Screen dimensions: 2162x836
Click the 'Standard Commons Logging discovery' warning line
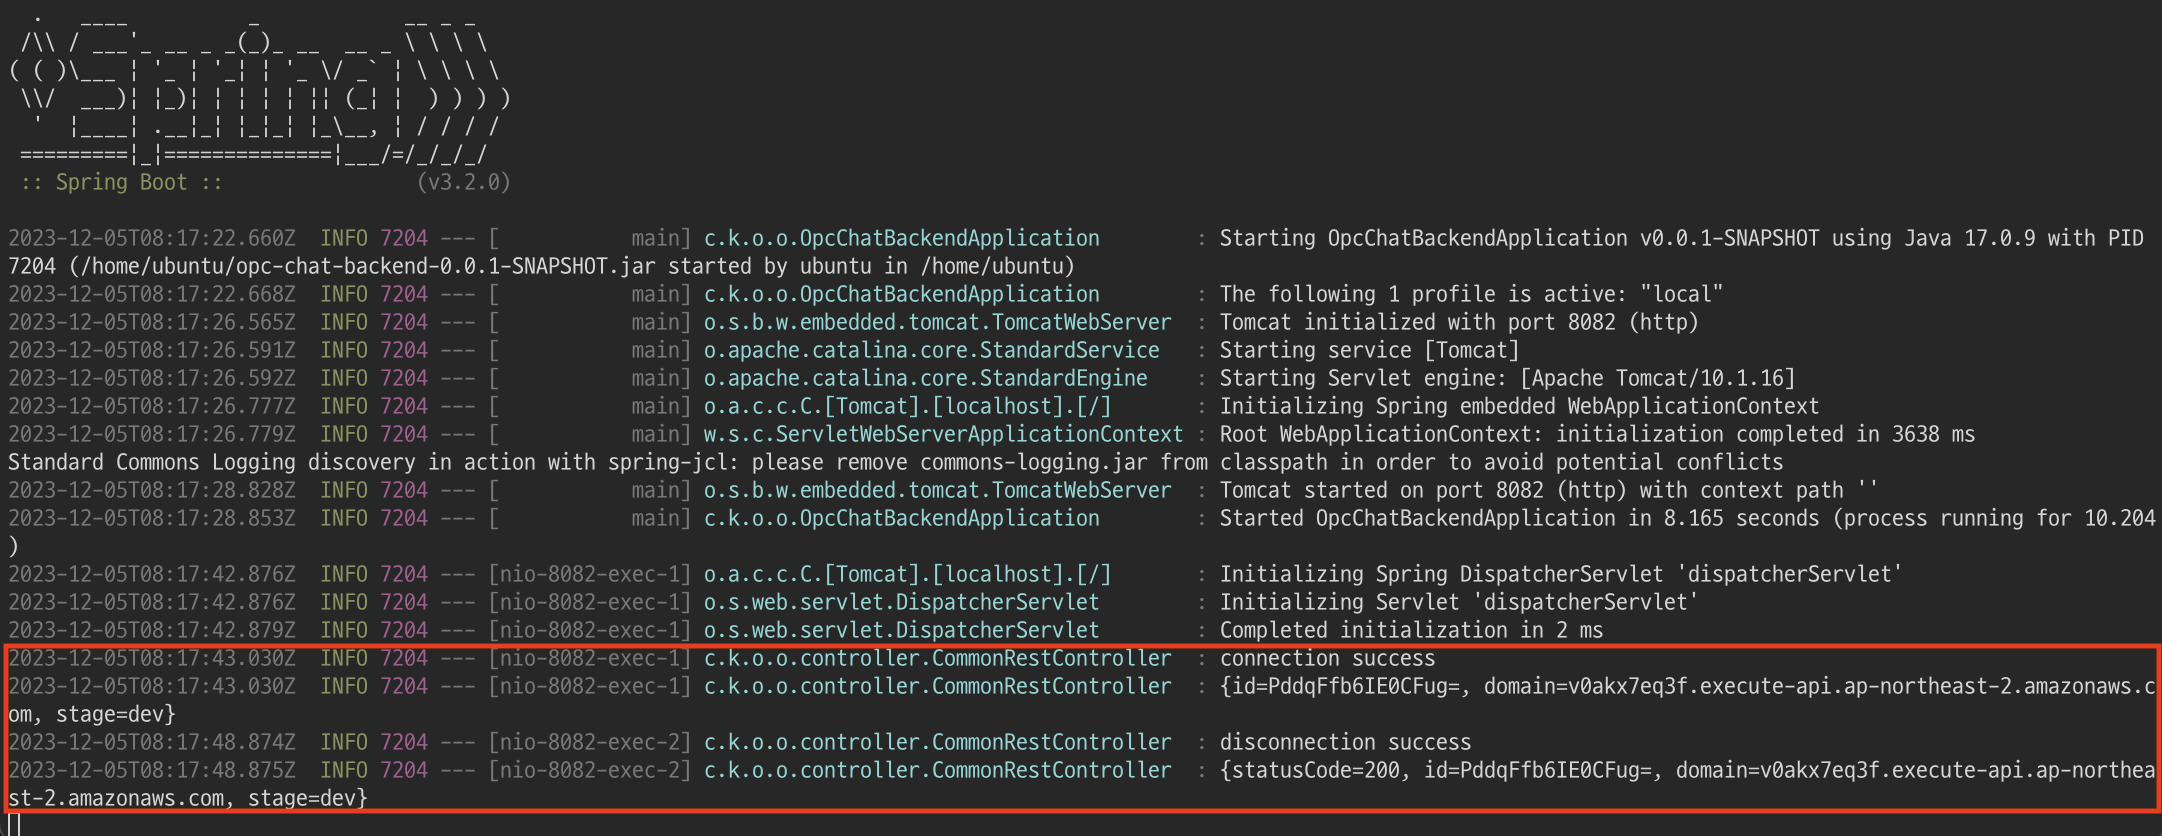click(x=896, y=462)
